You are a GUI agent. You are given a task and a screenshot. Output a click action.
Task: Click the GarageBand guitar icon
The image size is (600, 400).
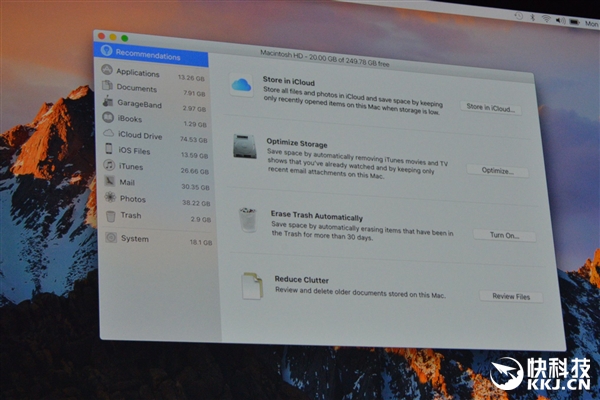(108, 101)
